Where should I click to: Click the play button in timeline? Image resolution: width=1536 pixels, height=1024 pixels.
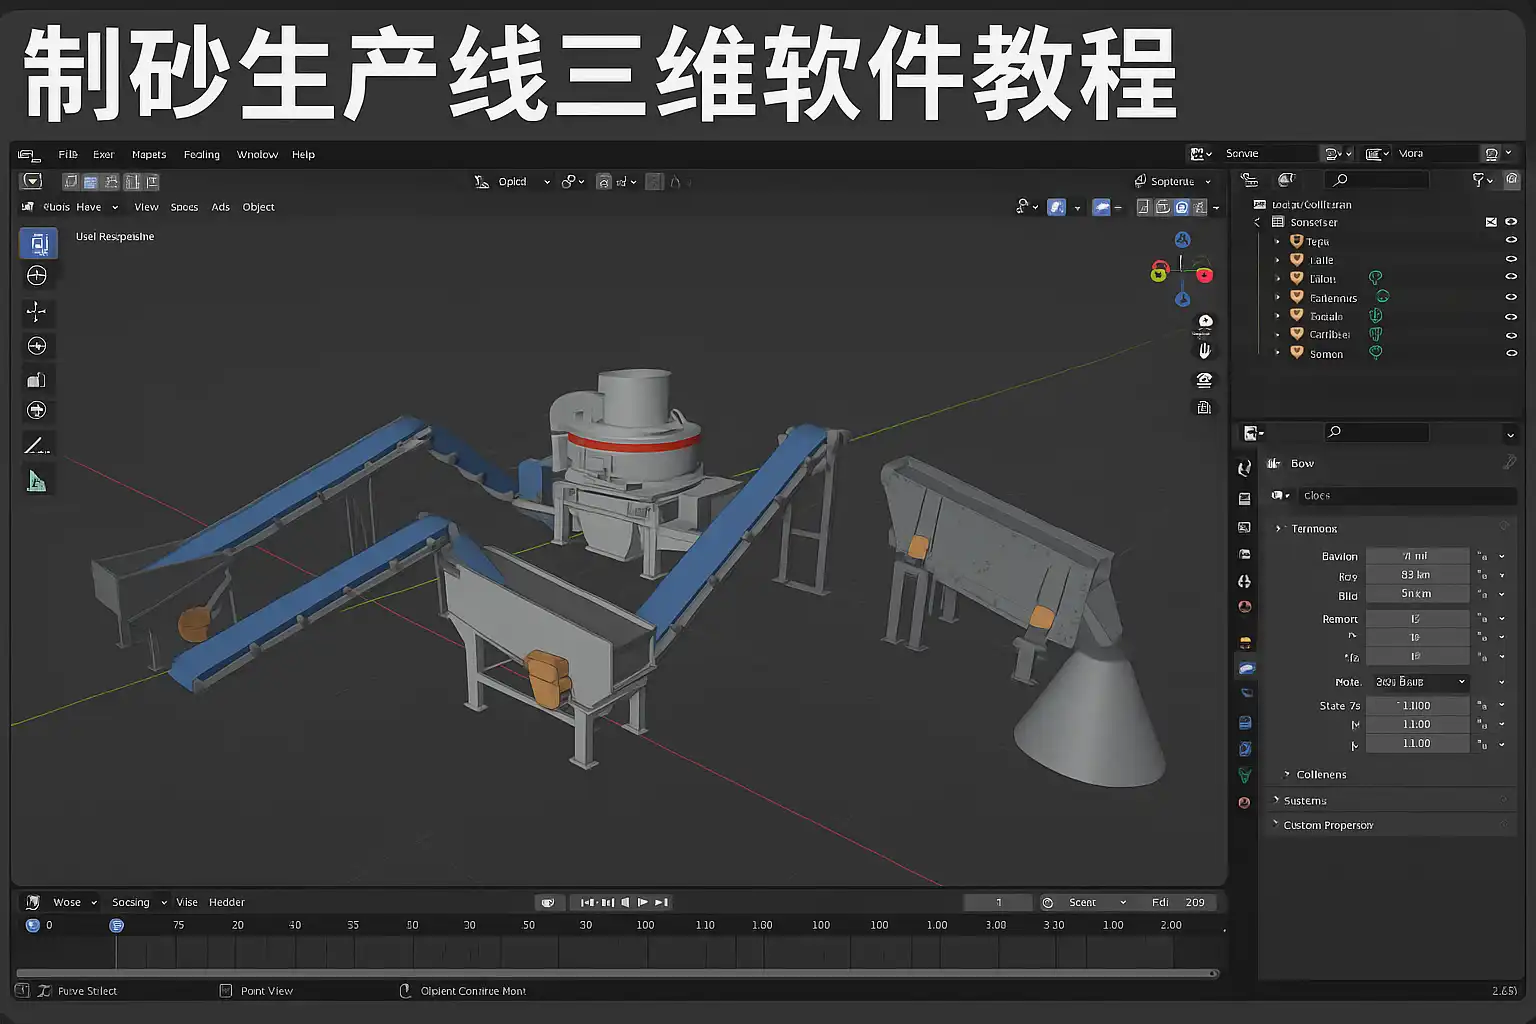[643, 902]
